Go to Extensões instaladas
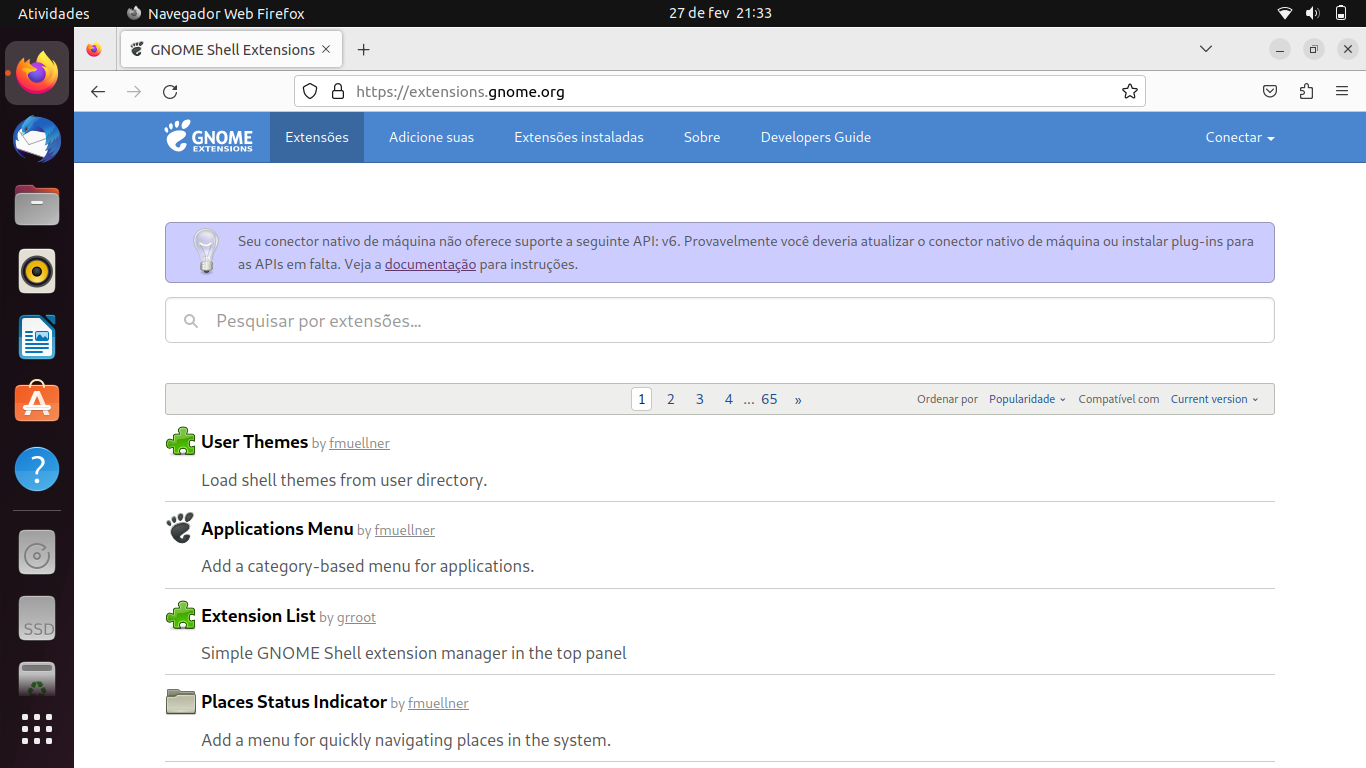1366x768 pixels. click(579, 137)
